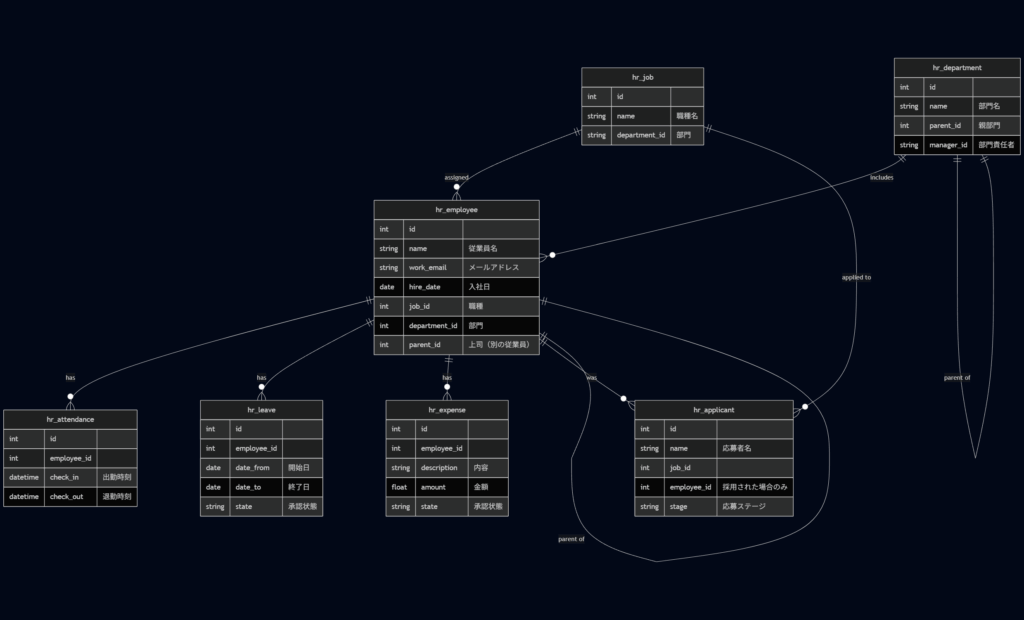Select the 出勤時刻 comment
This screenshot has width=1024, height=620.
[x=117, y=477]
